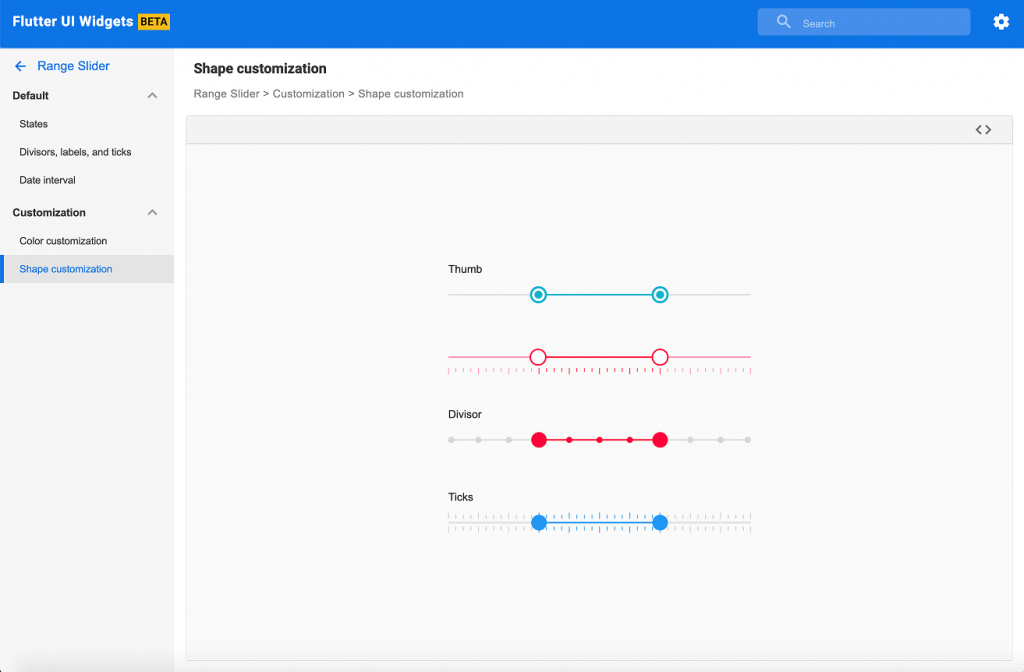Click the right red thumb on the Divisor slider

[x=660, y=439]
